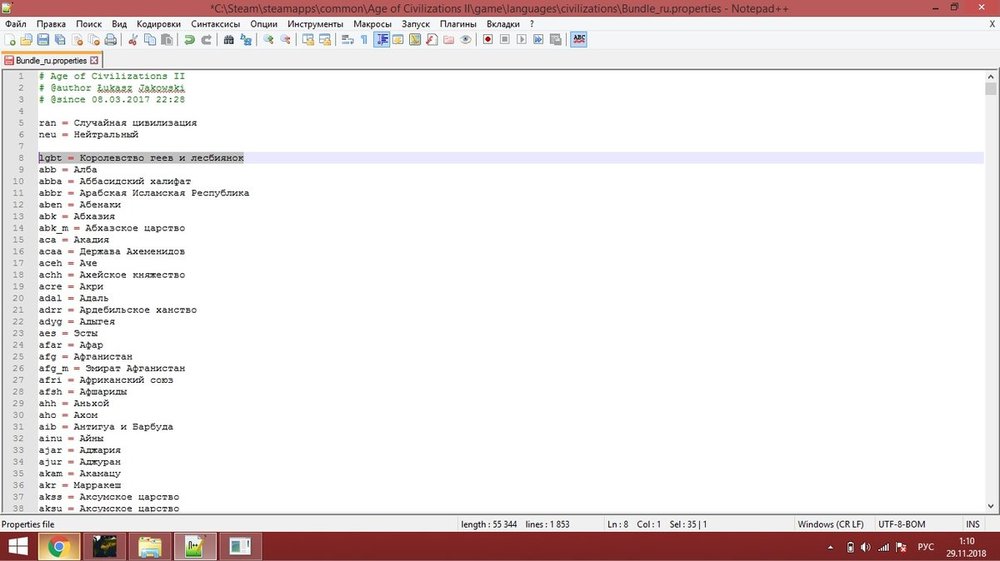Open the Windows Start button

tap(17, 547)
